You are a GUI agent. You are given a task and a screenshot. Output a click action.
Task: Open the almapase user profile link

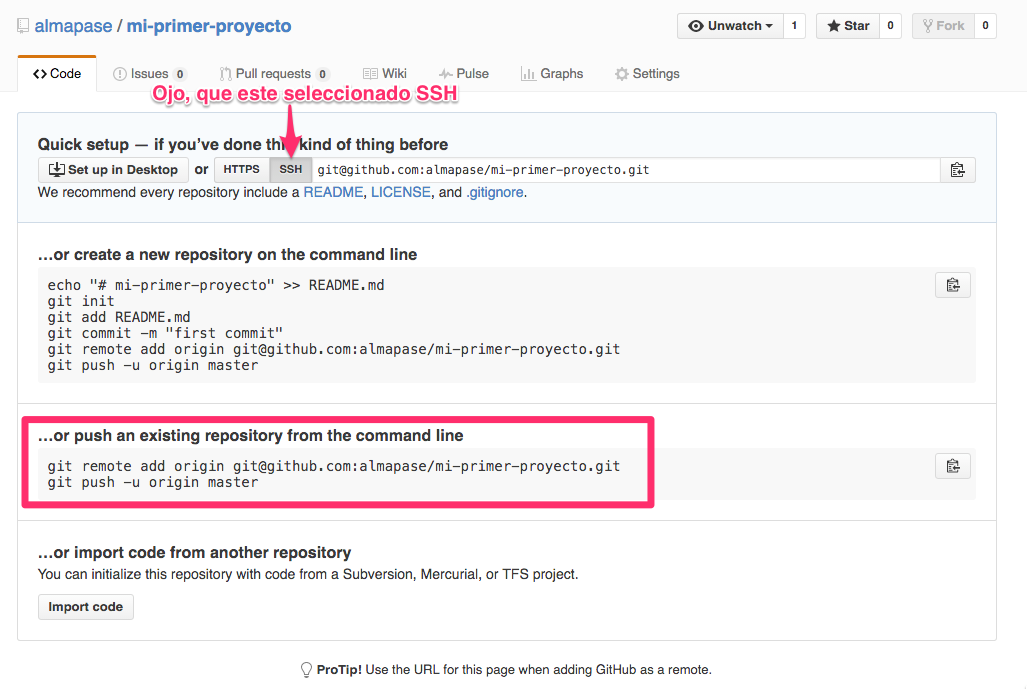(x=73, y=26)
